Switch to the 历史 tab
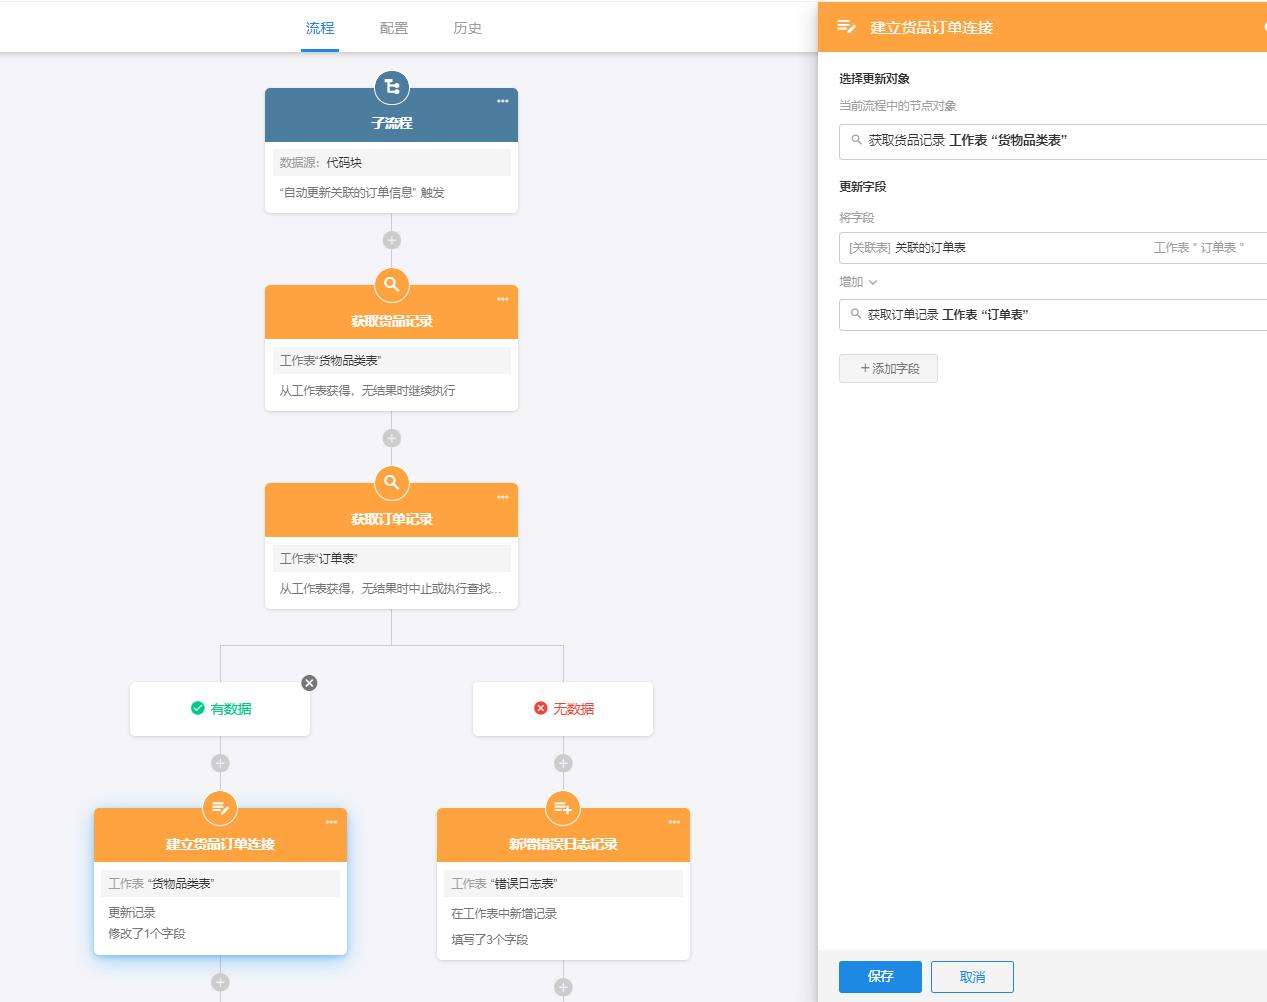This screenshot has width=1267, height=1002. click(468, 28)
